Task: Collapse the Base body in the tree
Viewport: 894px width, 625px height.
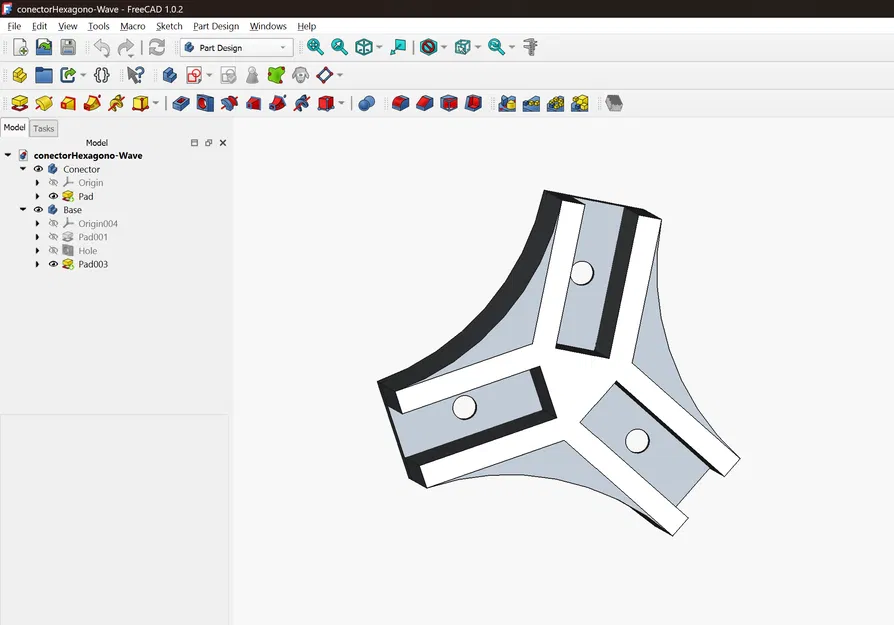Action: coord(23,210)
